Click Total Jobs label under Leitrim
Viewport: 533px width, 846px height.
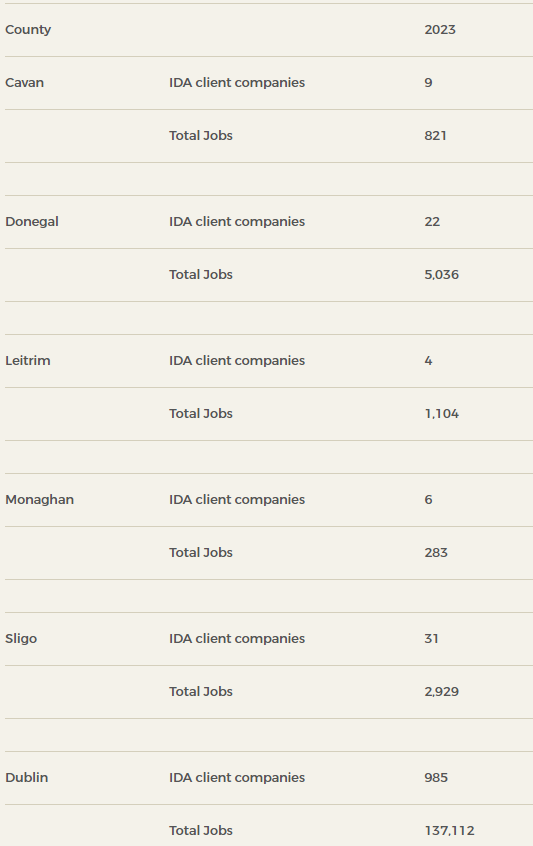[x=201, y=414]
